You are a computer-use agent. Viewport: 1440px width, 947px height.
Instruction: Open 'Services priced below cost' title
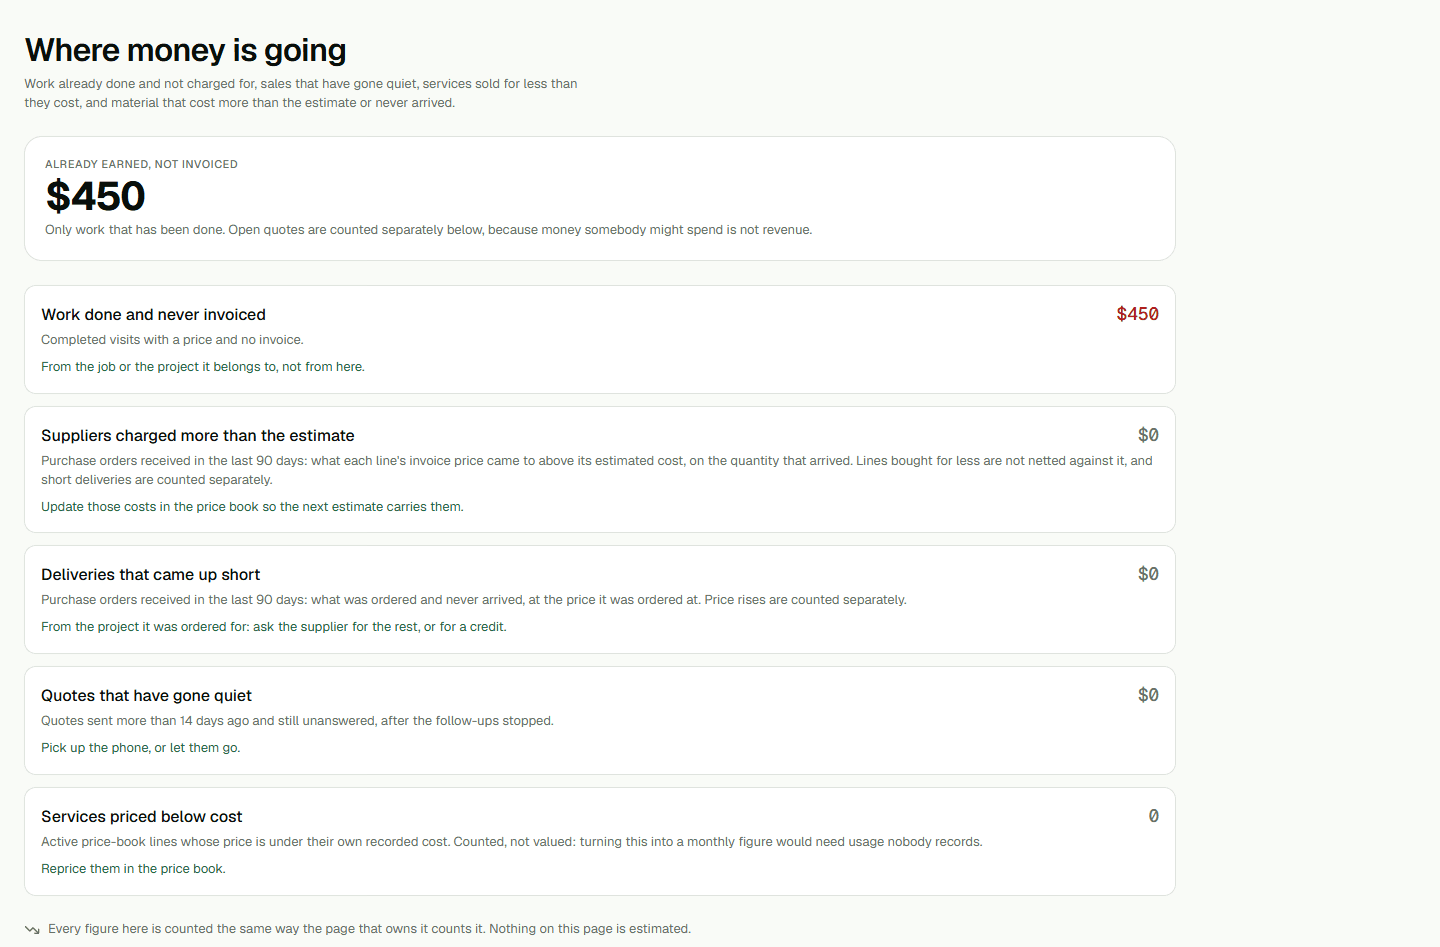click(141, 816)
